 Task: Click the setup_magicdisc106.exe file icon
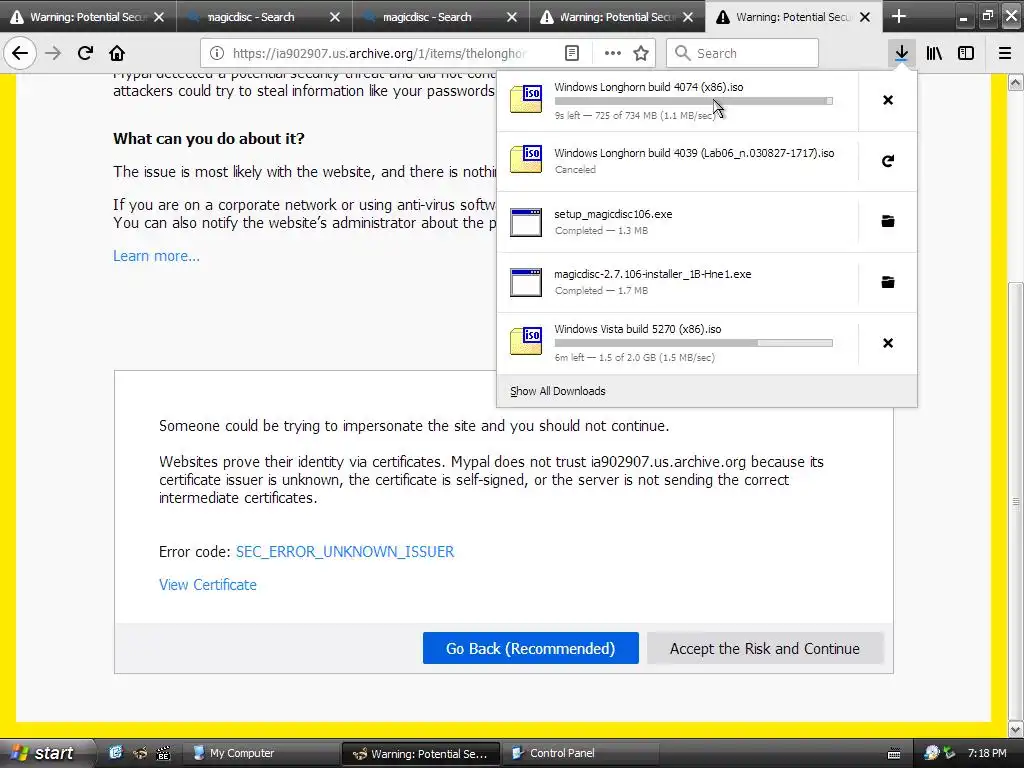point(526,222)
